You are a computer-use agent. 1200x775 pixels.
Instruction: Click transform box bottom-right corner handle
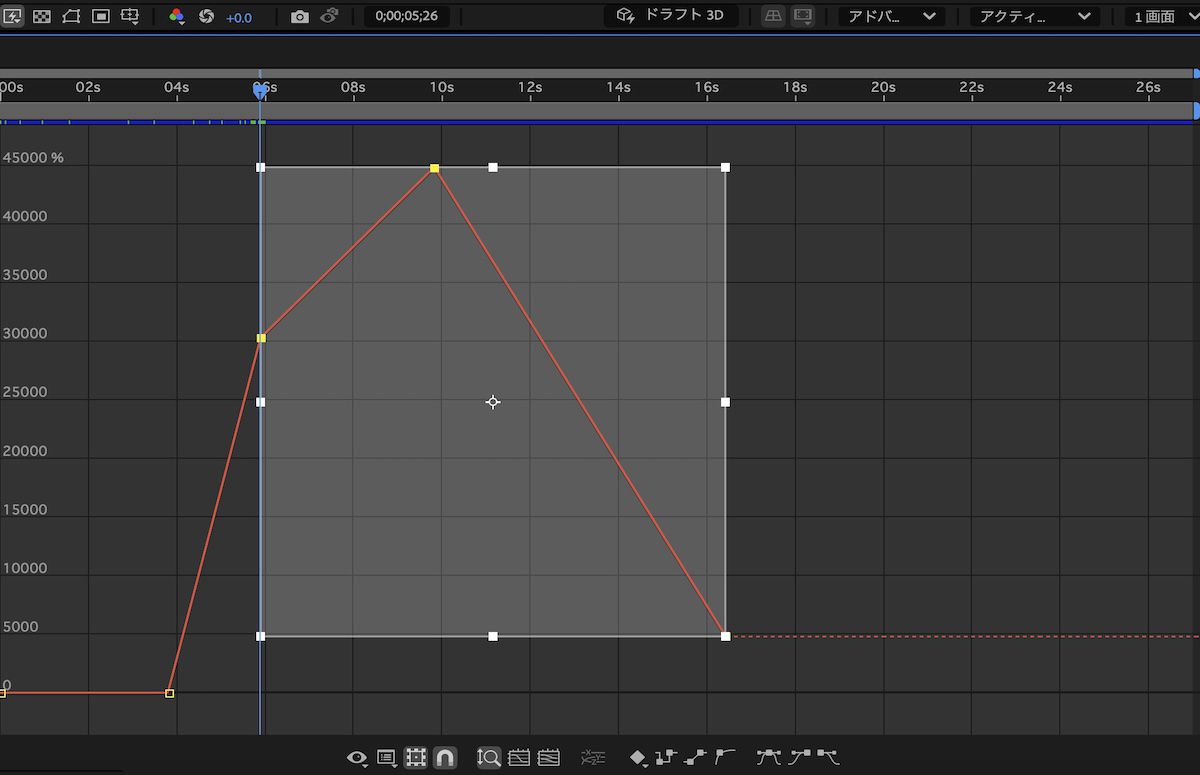pyautogui.click(x=725, y=636)
